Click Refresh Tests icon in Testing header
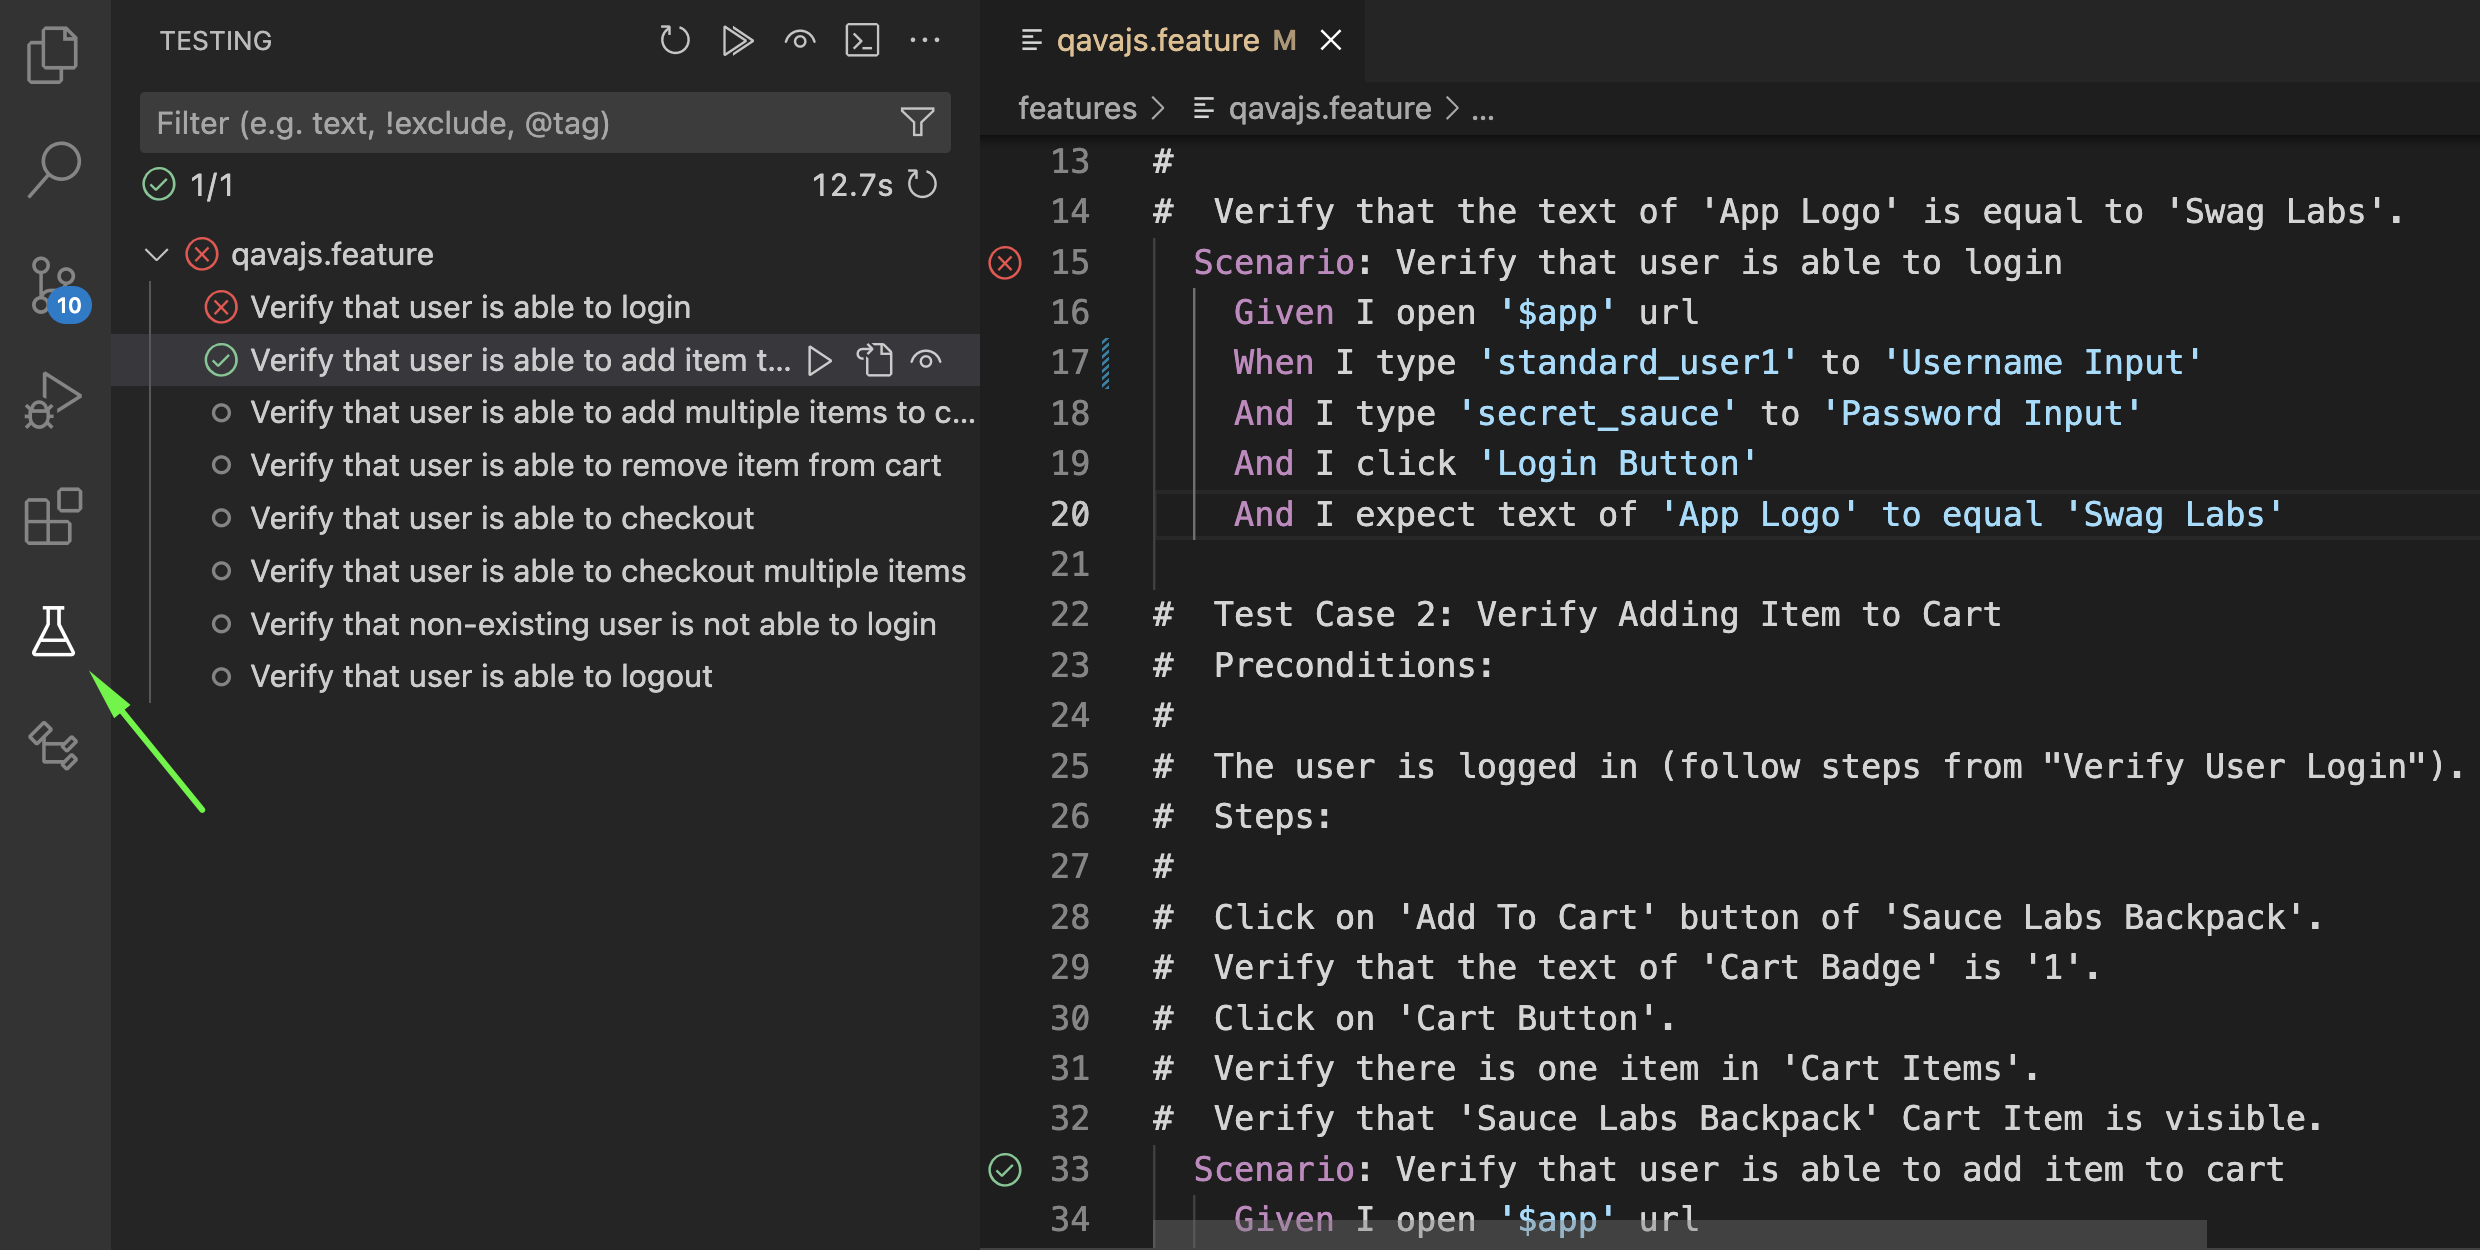This screenshot has height=1250, width=2480. pos(675,41)
